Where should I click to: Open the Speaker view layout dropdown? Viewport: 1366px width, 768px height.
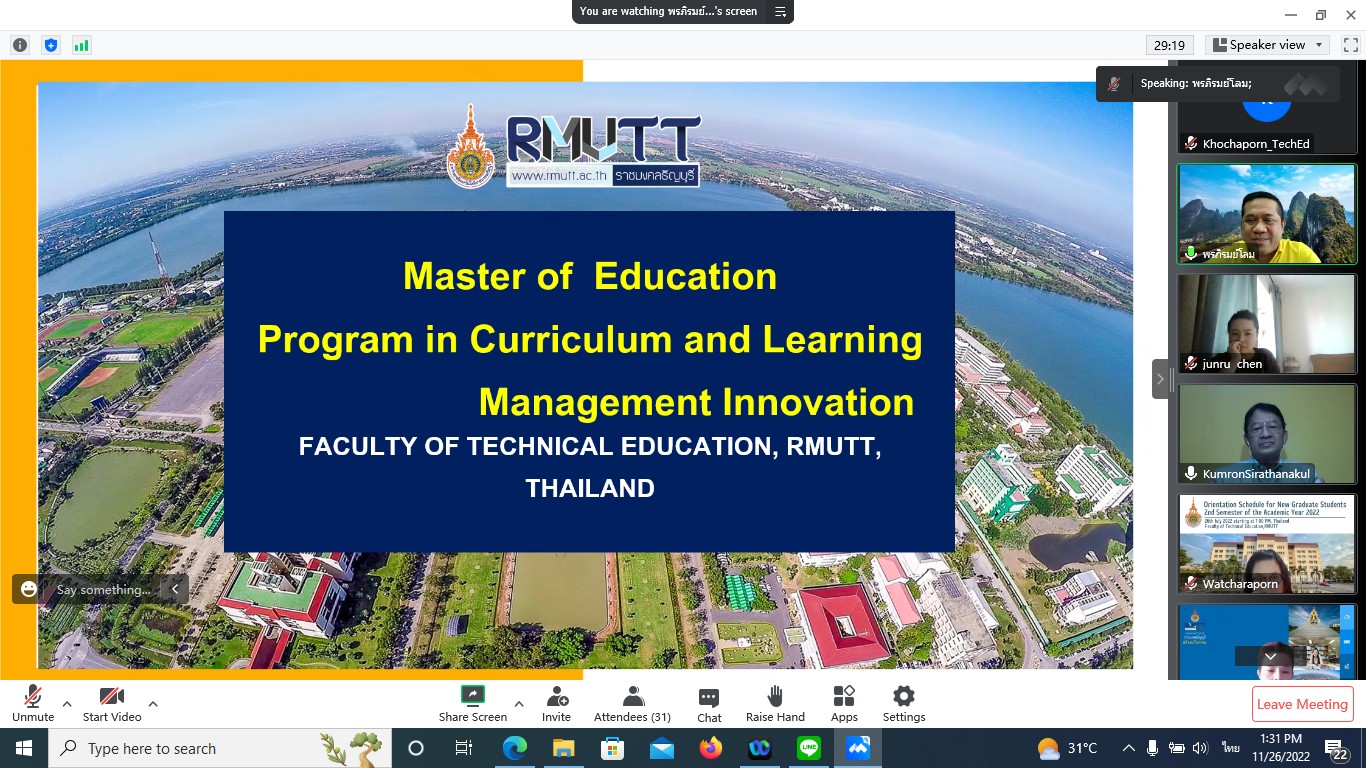(1267, 45)
